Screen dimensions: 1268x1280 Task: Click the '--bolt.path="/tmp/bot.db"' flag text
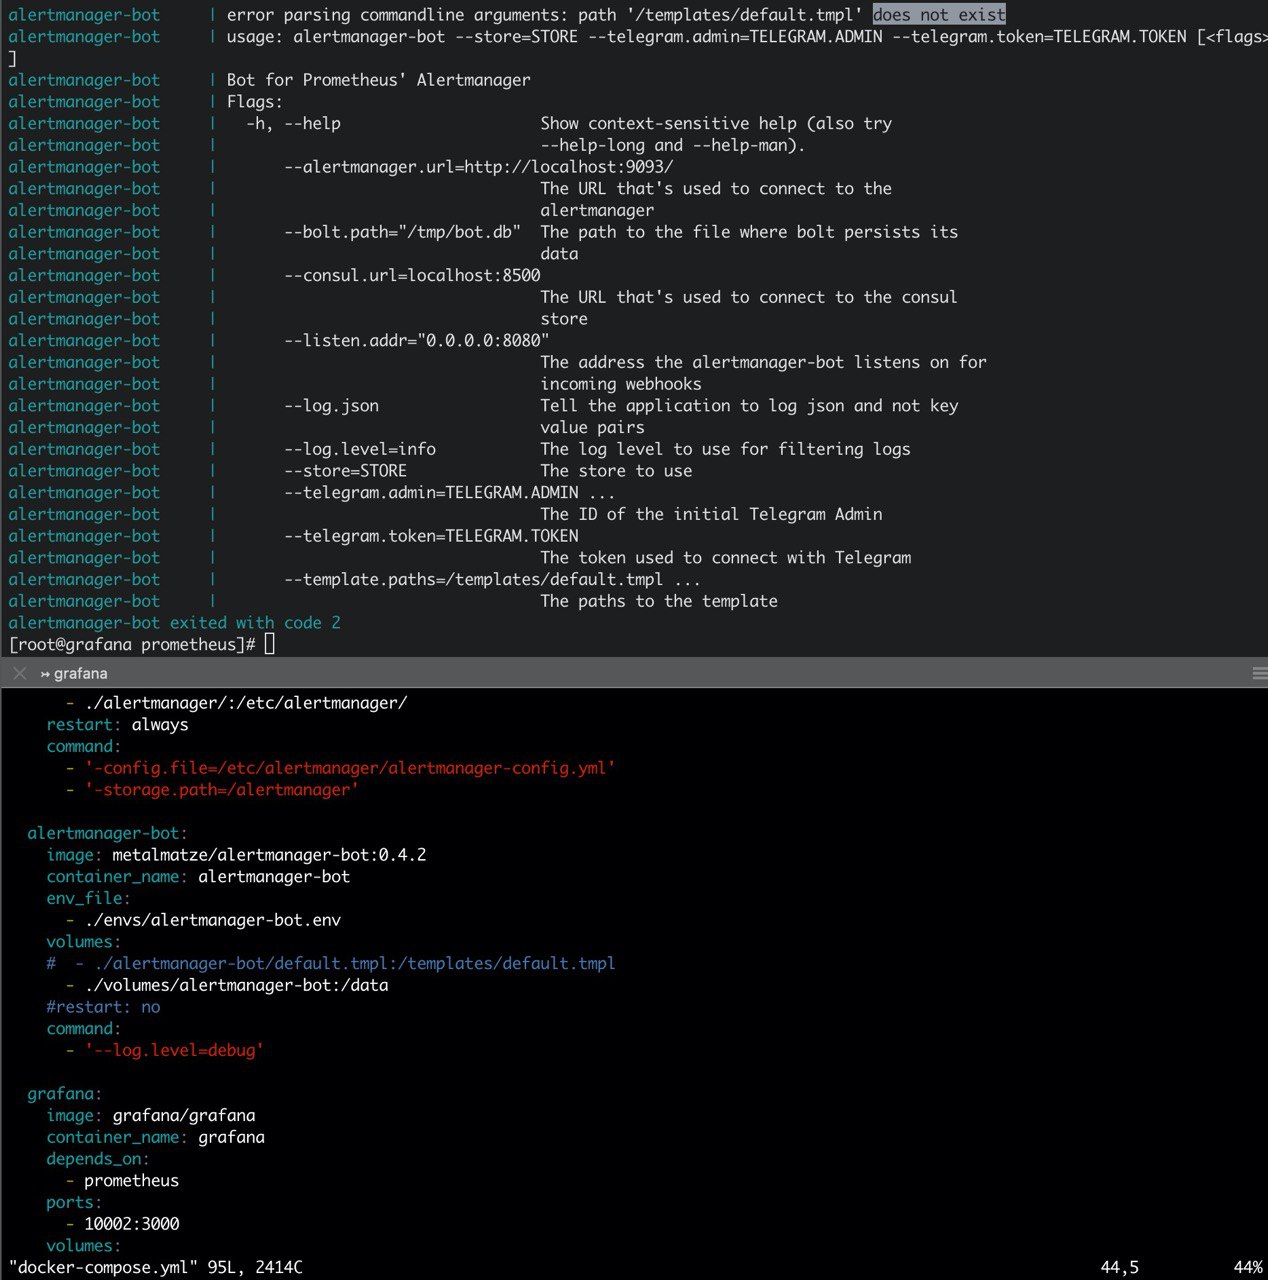402,232
